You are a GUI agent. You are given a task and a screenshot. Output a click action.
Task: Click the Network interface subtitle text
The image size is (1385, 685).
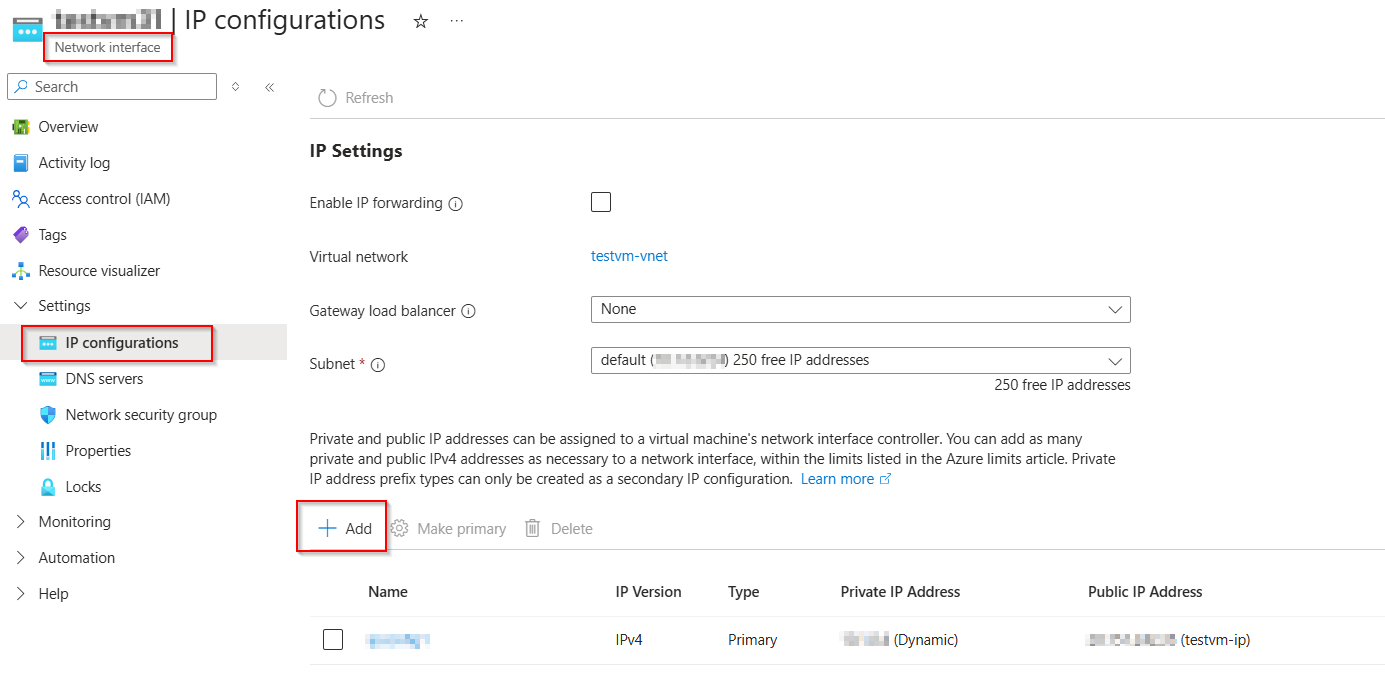tap(107, 47)
